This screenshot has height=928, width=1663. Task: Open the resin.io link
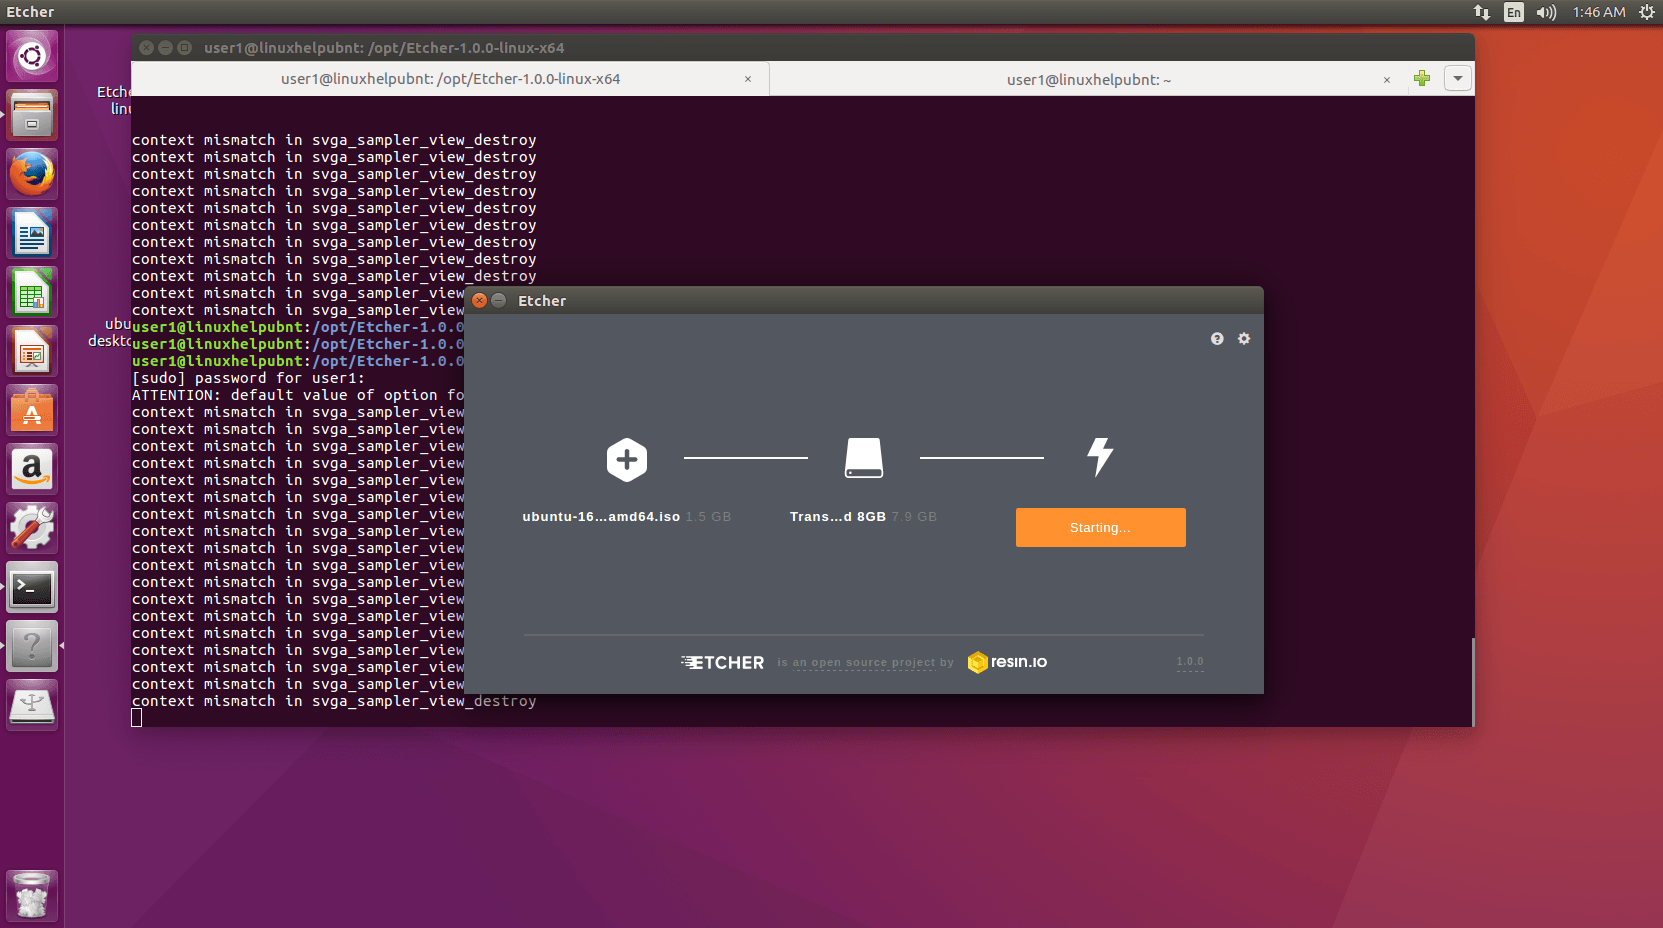click(x=1007, y=662)
